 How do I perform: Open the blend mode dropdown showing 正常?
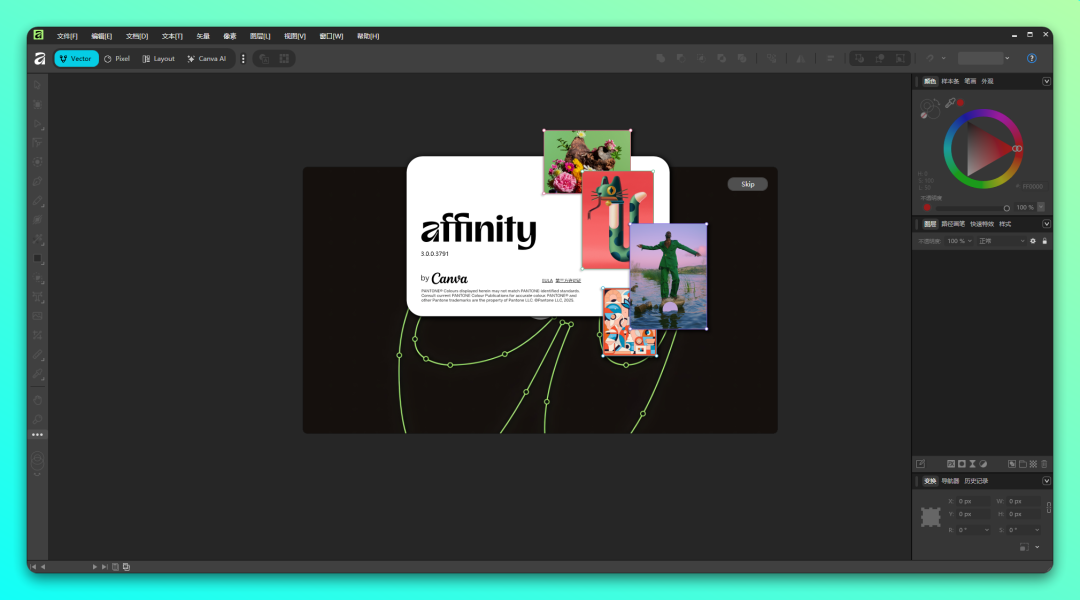coord(1000,240)
